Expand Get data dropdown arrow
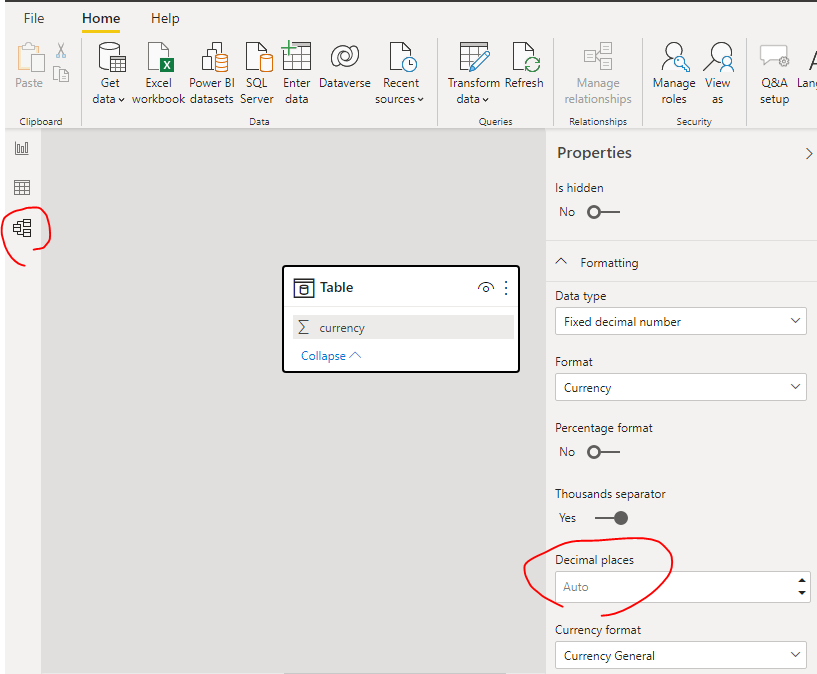 pos(121,99)
